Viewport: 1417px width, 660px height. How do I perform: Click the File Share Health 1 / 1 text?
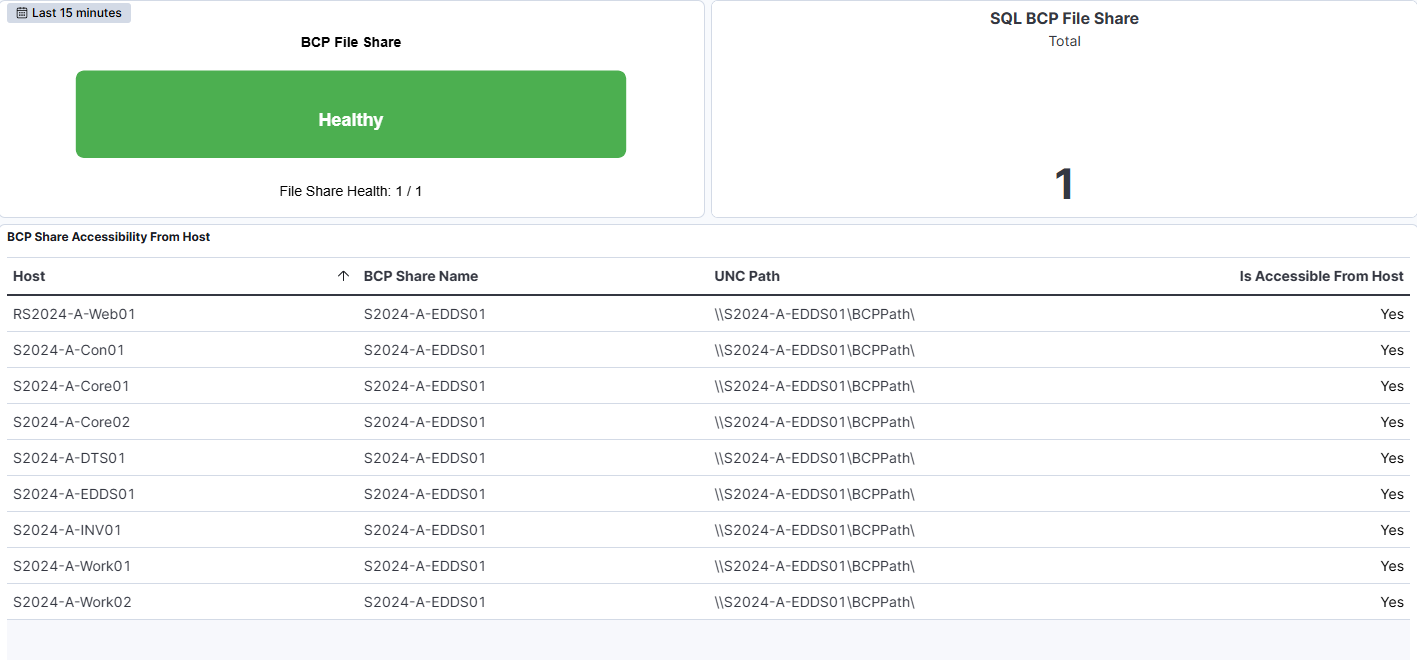351,190
